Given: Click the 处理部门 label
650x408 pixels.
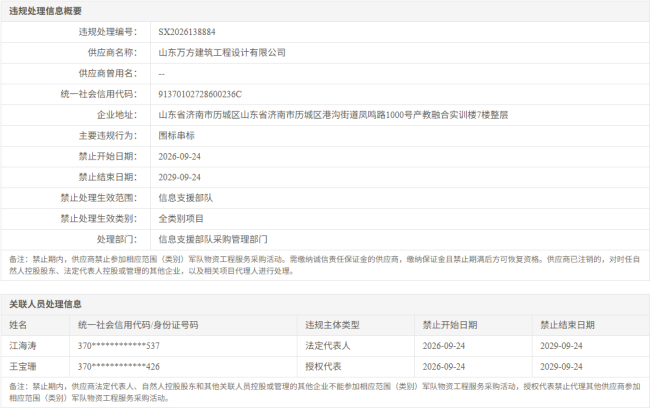Looking at the screenshot, I should coord(117,239).
